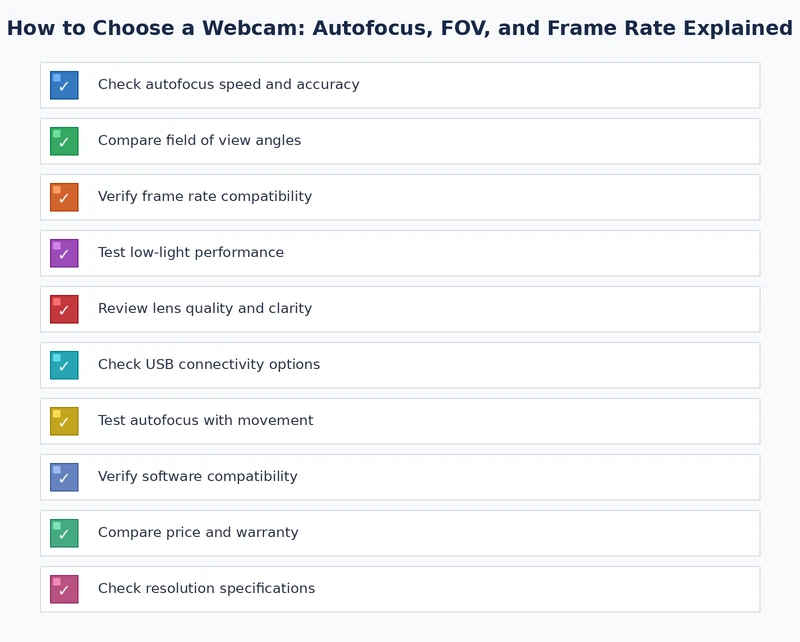This screenshot has height=642, width=800.
Task: Mark the yellow autofocus movement checkbox
Action: (x=64, y=421)
